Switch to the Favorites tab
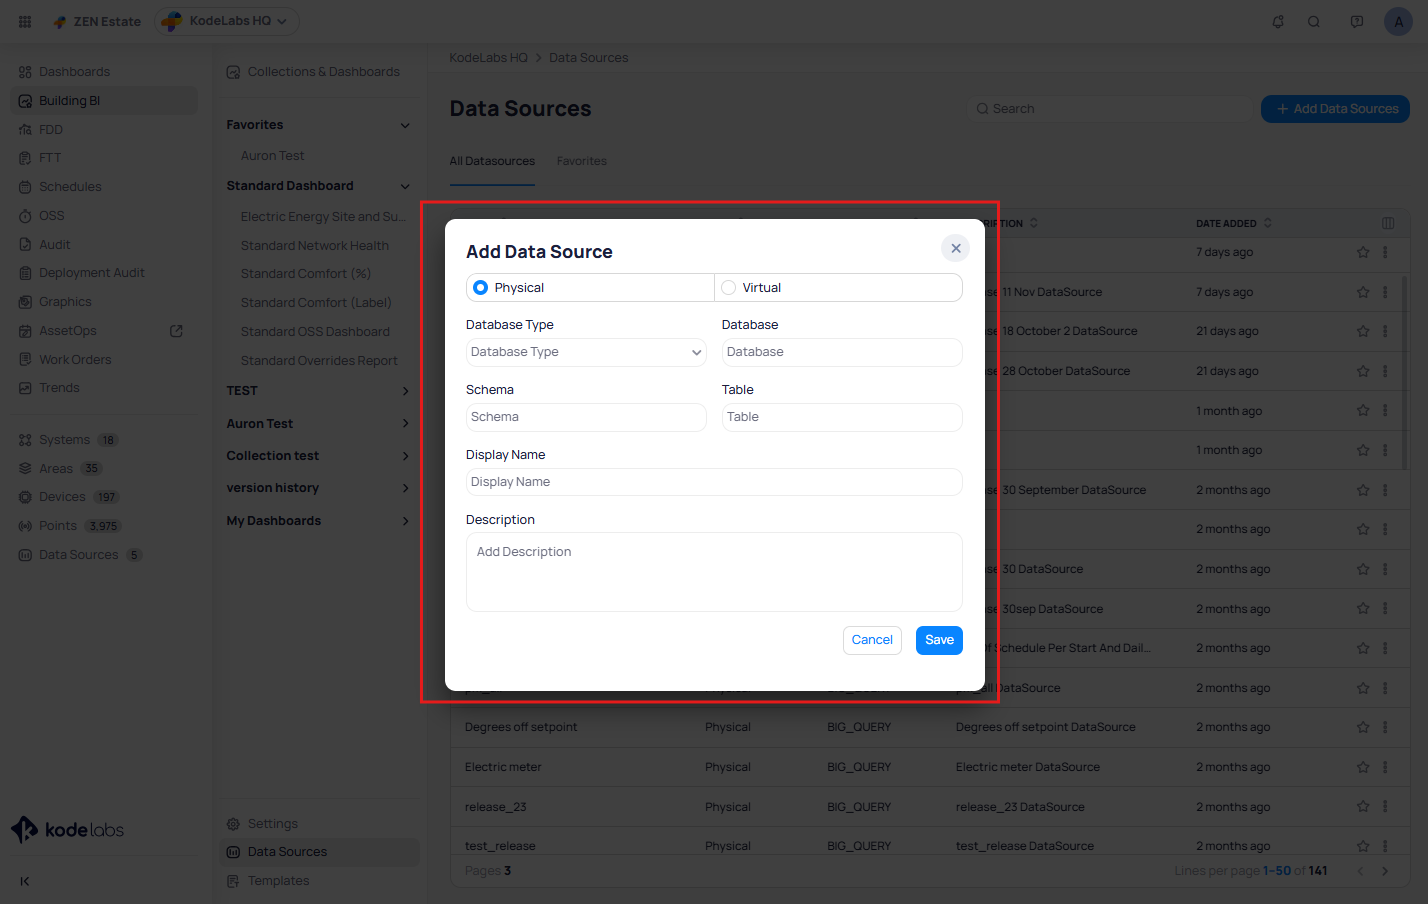This screenshot has width=1428, height=904. coord(581,161)
